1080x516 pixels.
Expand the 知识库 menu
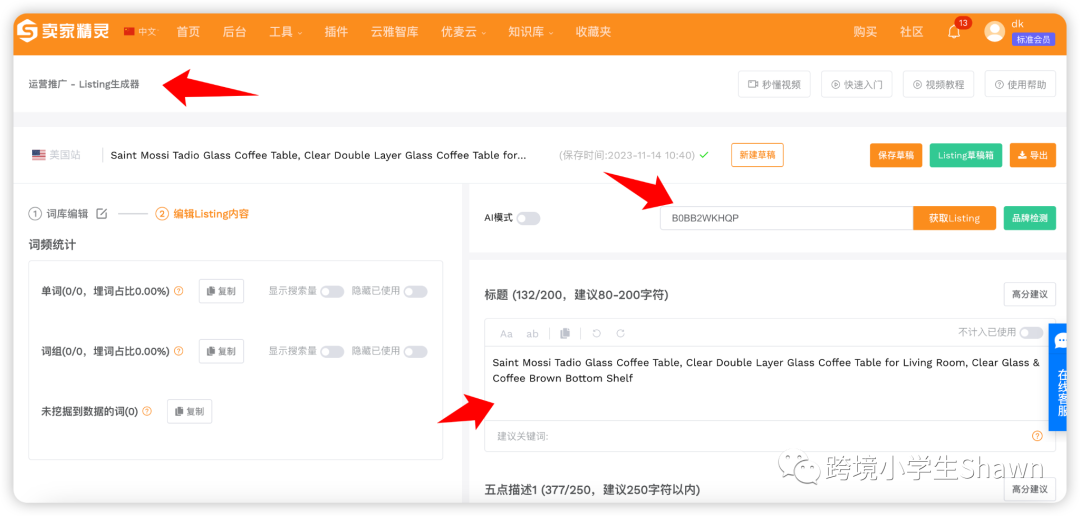coord(530,32)
